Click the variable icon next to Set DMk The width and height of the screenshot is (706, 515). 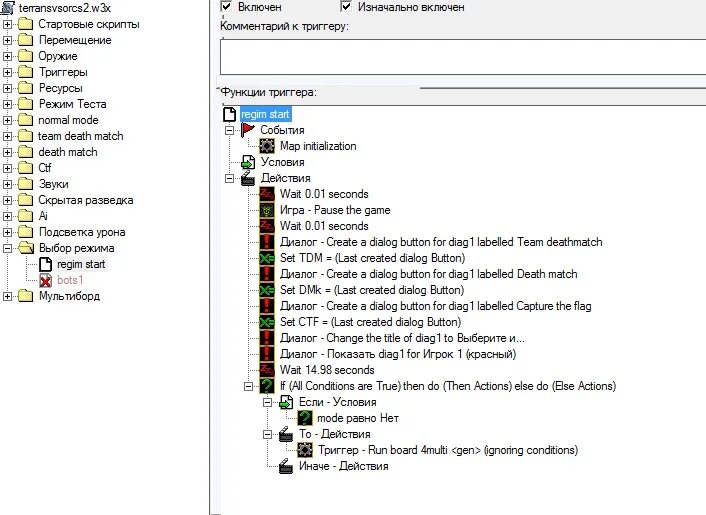click(x=267, y=290)
